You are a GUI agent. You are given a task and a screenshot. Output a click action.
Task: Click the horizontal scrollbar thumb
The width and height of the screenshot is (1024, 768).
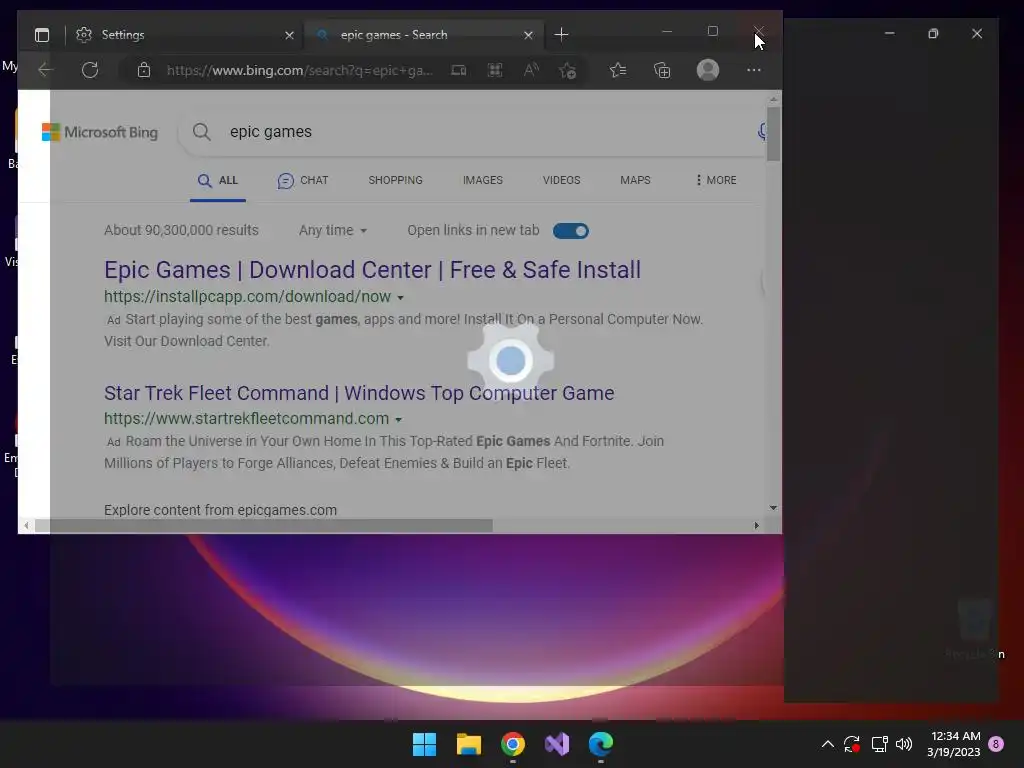click(264, 526)
